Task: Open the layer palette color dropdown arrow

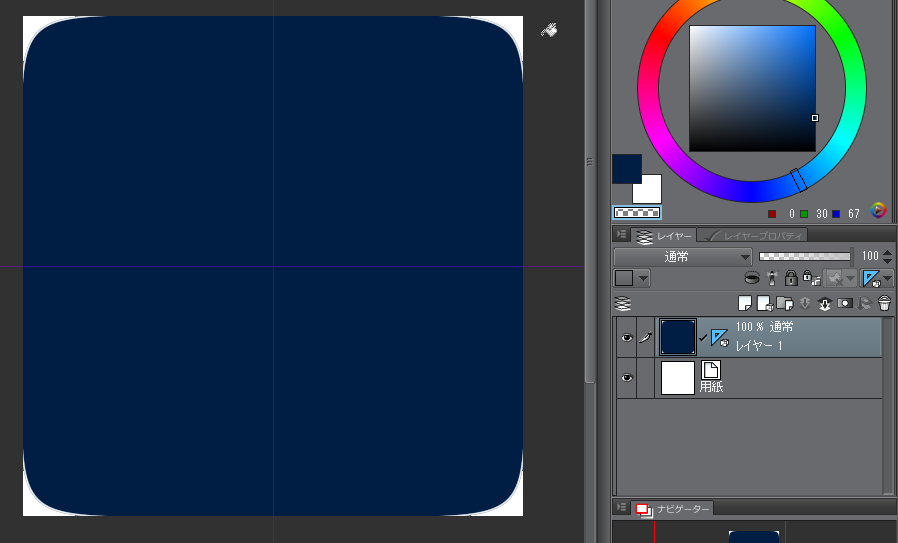Action: [642, 279]
